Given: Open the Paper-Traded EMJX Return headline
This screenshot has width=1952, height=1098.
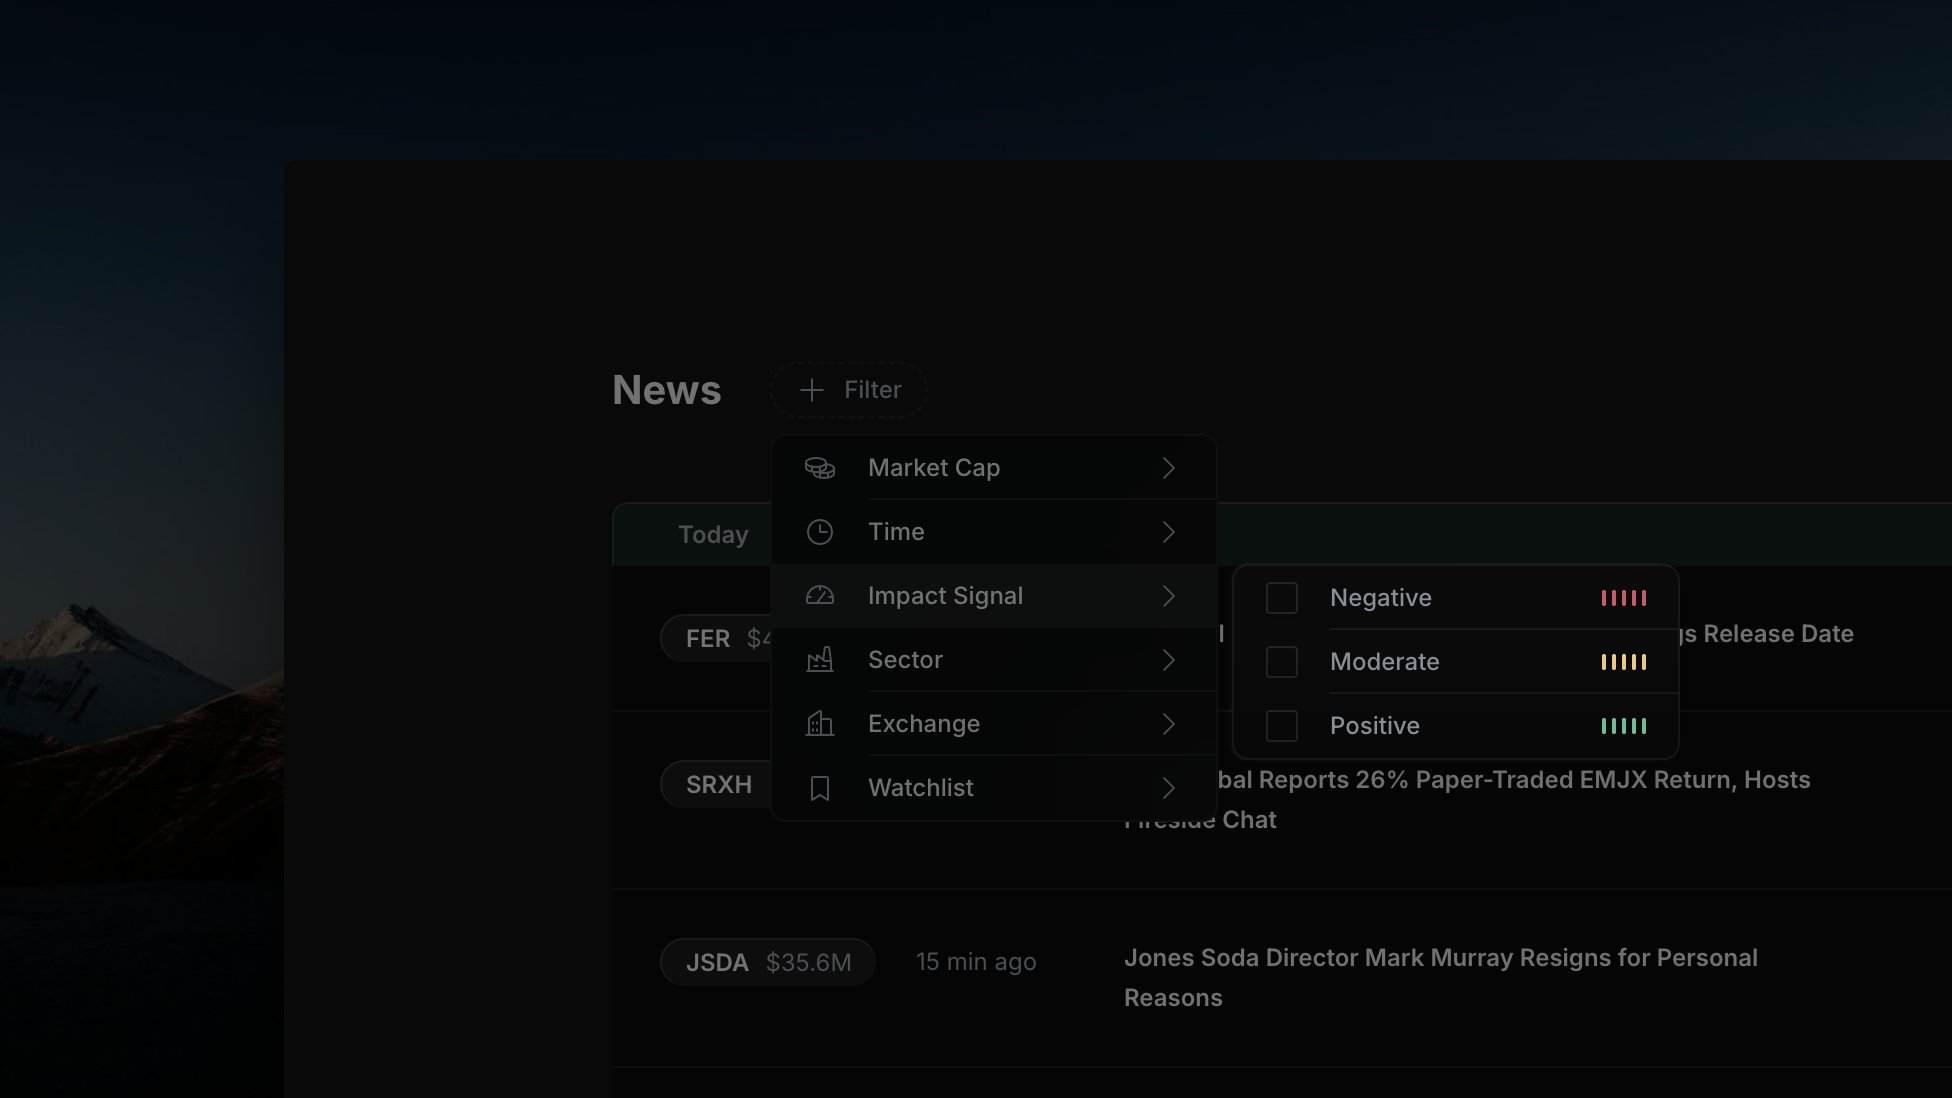Looking at the screenshot, I should (x=1516, y=800).
